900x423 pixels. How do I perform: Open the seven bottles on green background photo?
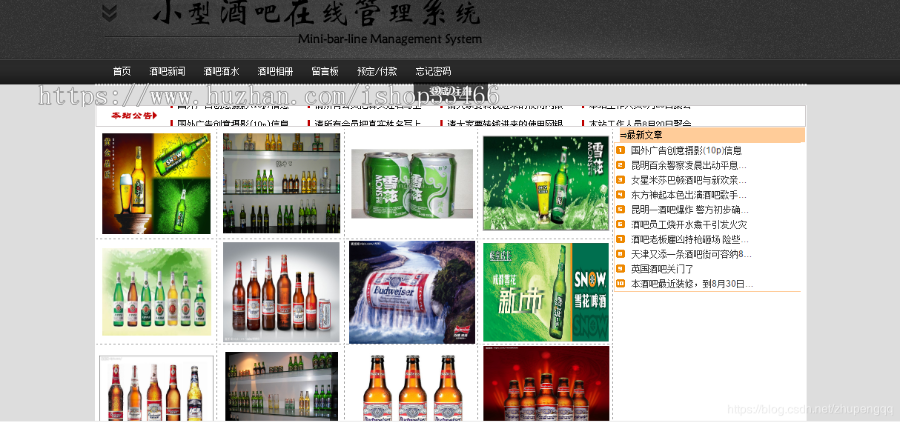click(157, 292)
